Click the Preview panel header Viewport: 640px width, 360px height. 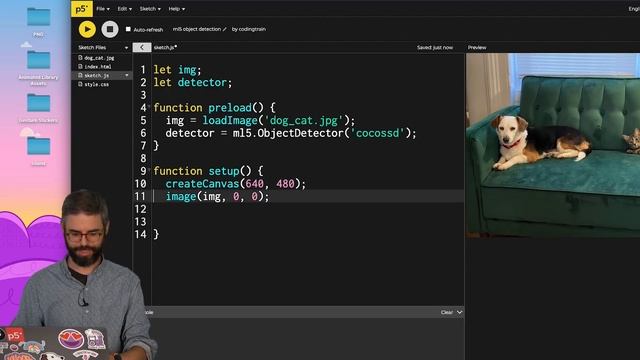[477, 47]
